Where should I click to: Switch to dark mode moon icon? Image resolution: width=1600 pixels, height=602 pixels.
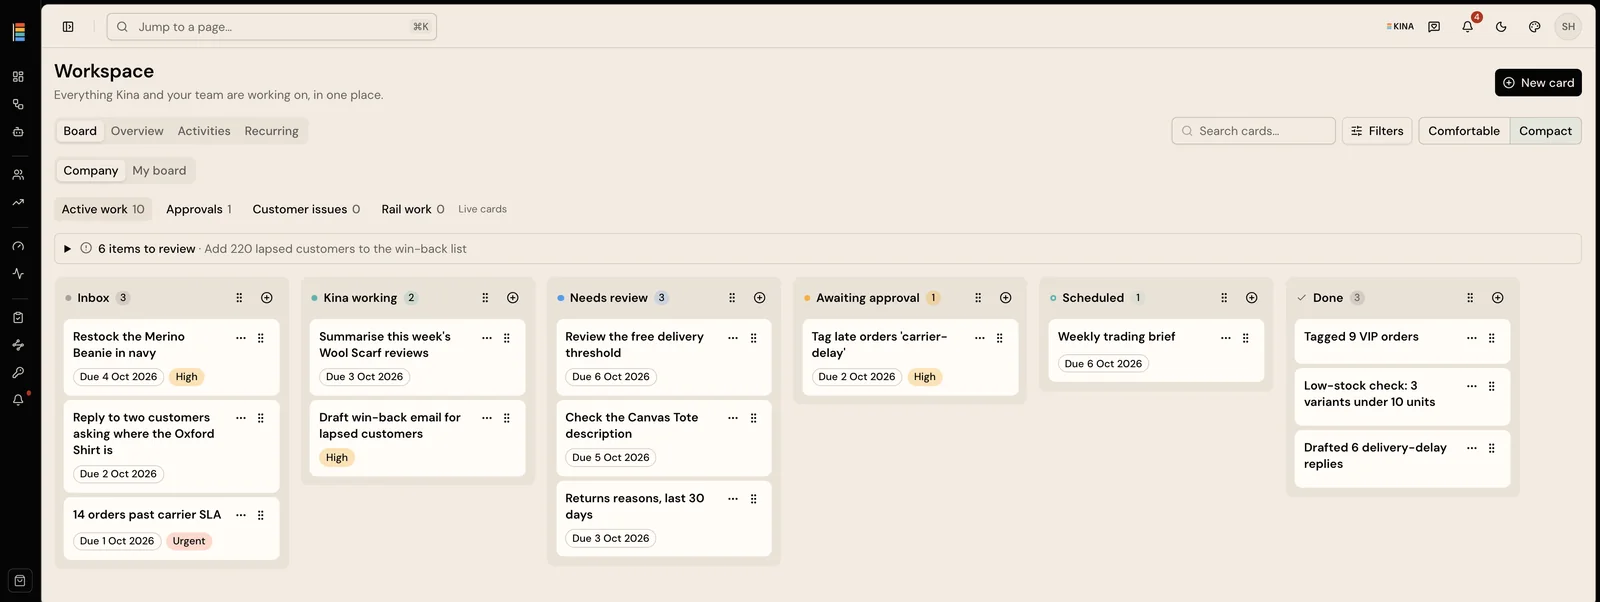[x=1501, y=27]
